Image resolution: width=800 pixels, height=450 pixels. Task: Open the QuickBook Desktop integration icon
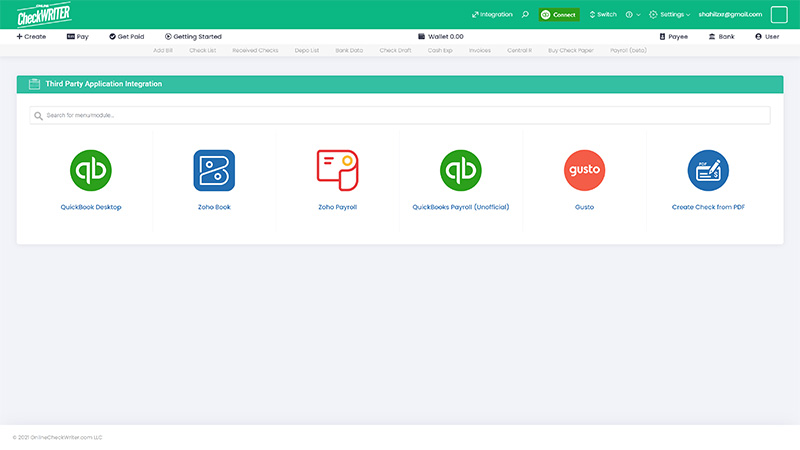[x=91, y=171]
